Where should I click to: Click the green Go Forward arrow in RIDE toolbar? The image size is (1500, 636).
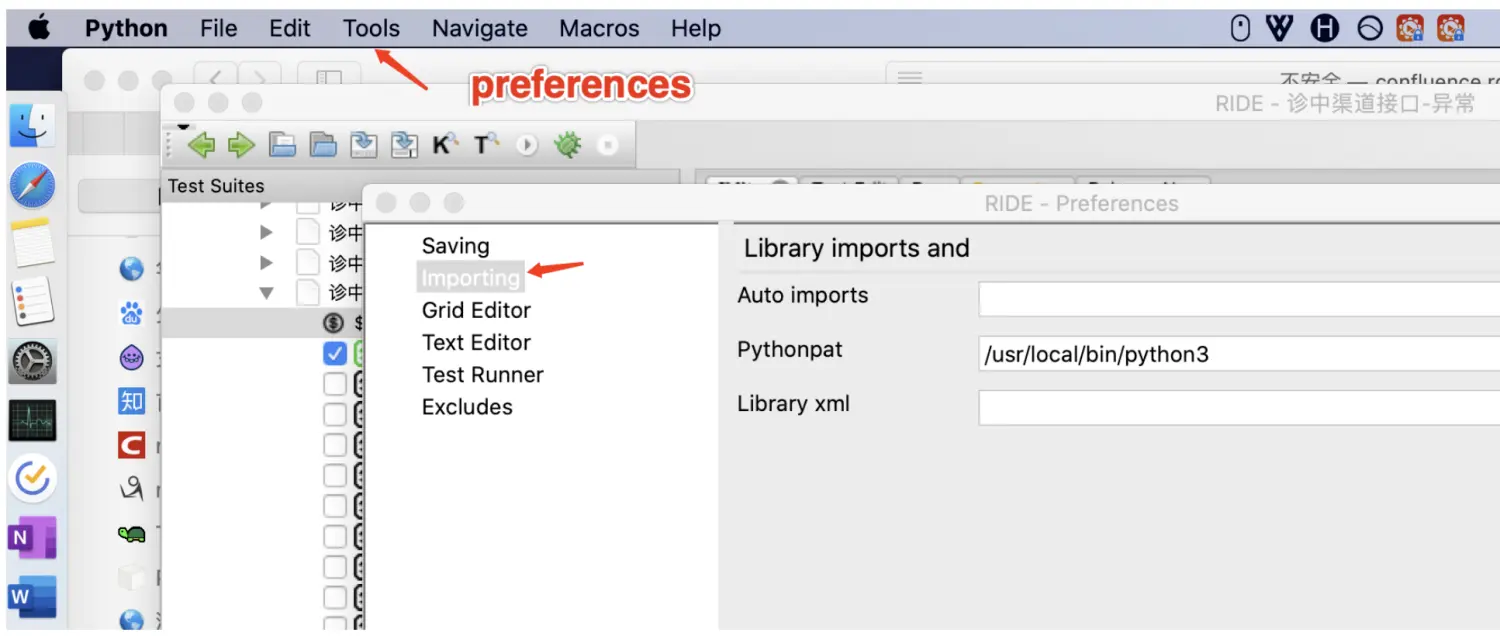click(x=241, y=146)
